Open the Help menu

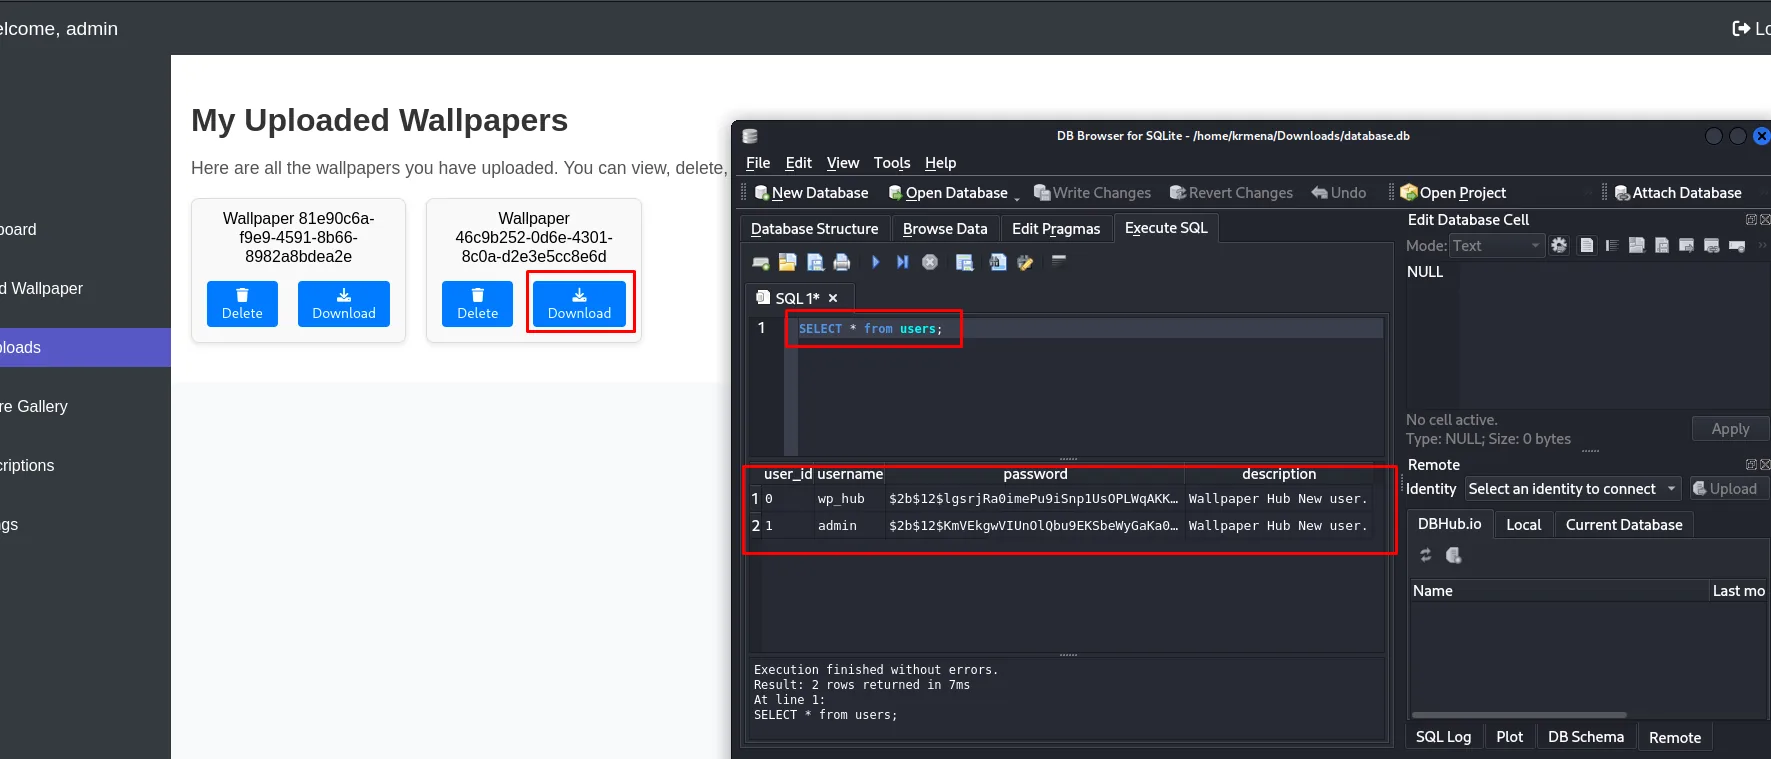(x=940, y=163)
